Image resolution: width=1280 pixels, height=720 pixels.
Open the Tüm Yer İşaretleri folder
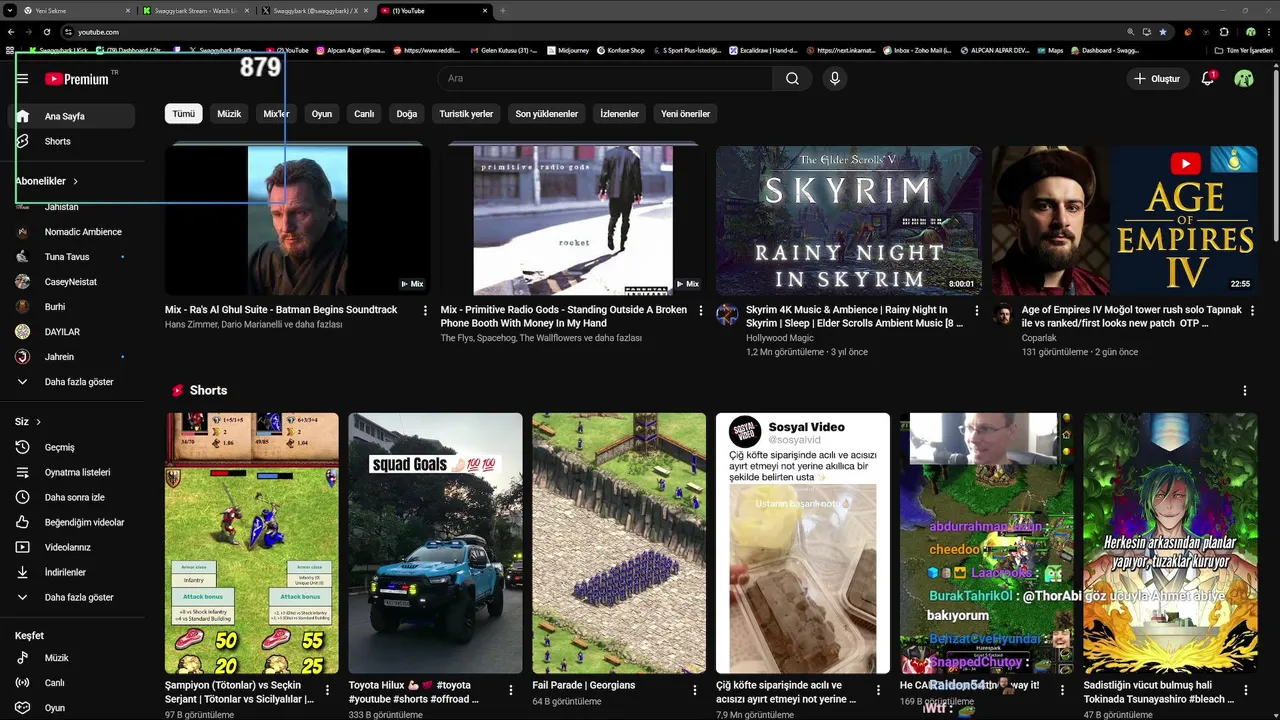(1244, 50)
